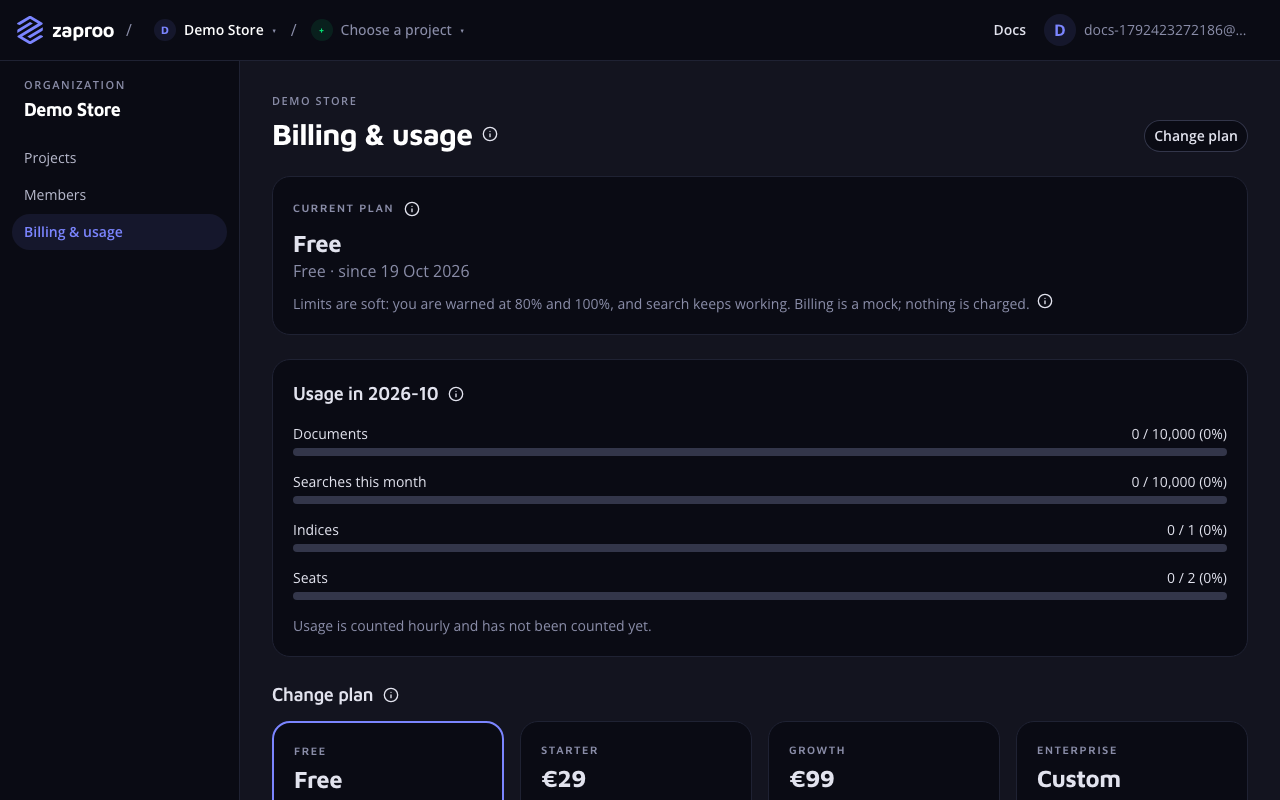Click the Indices '0 / 1 (0%)' value
Image resolution: width=1280 pixels, height=800 pixels.
[x=1197, y=530]
